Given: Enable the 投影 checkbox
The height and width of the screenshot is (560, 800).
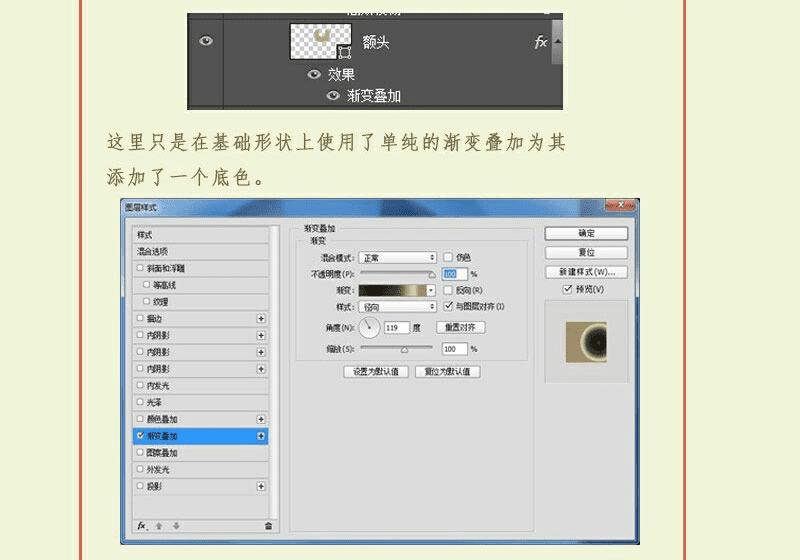Looking at the screenshot, I should 140,486.
